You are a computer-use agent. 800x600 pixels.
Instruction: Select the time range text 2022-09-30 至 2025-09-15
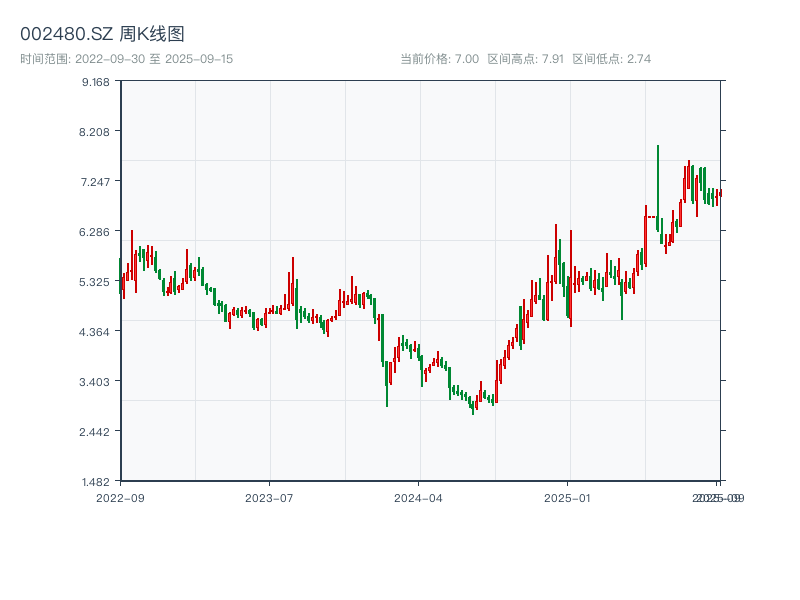154,59
